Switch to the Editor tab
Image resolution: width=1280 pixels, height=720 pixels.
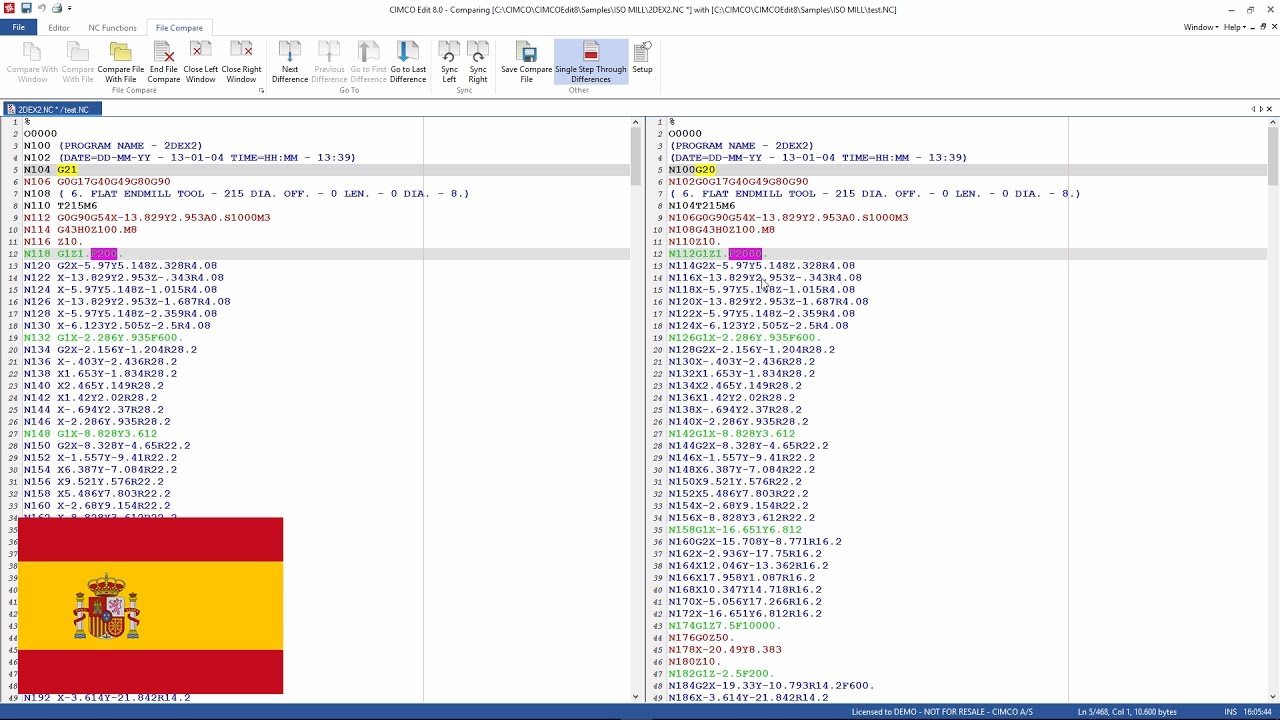[59, 28]
